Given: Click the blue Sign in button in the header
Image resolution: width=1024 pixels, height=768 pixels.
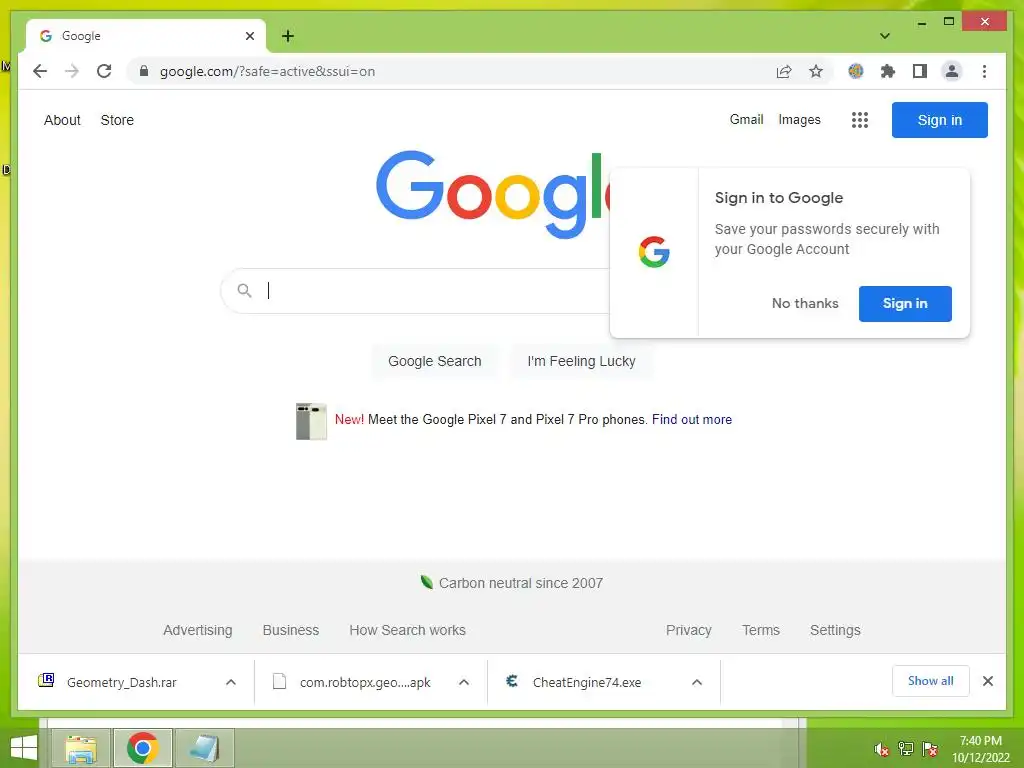Looking at the screenshot, I should [x=939, y=120].
